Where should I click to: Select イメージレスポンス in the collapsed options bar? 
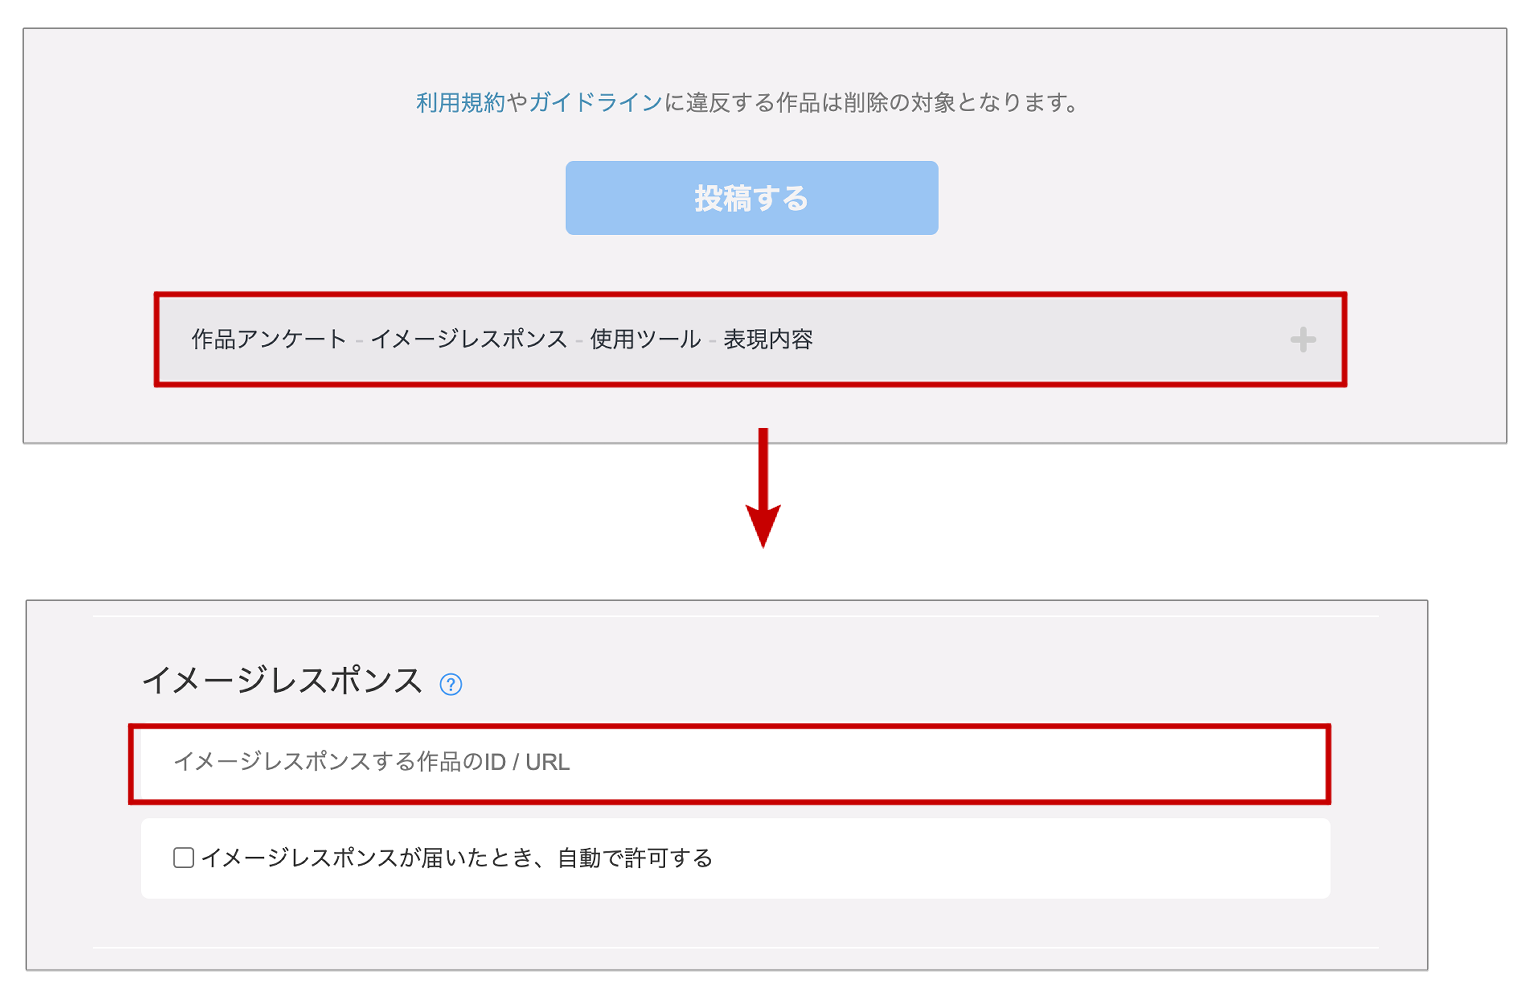click(469, 340)
